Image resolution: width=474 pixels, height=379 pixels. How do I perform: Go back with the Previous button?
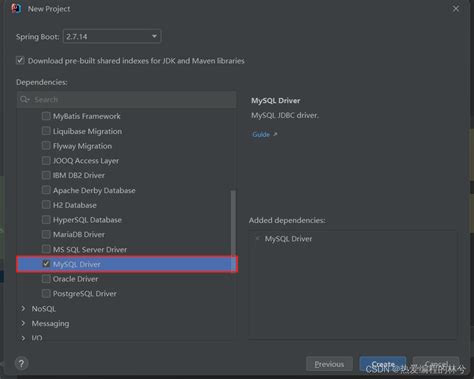(329, 364)
